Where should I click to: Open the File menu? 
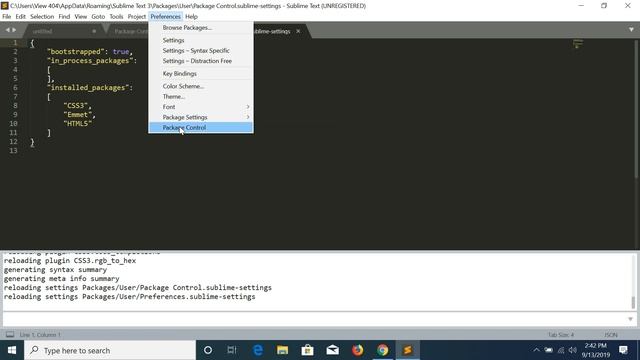[7, 17]
